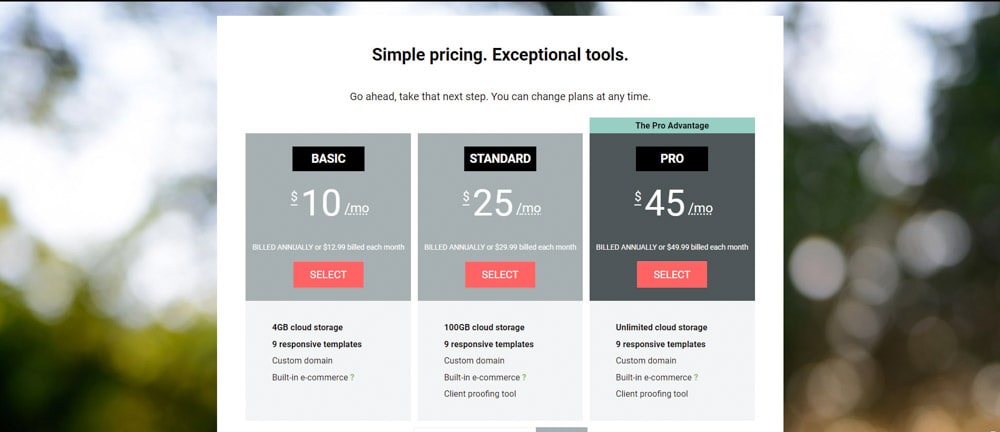Click Custom domain in Pro plan
The height and width of the screenshot is (432, 1000).
[646, 361]
